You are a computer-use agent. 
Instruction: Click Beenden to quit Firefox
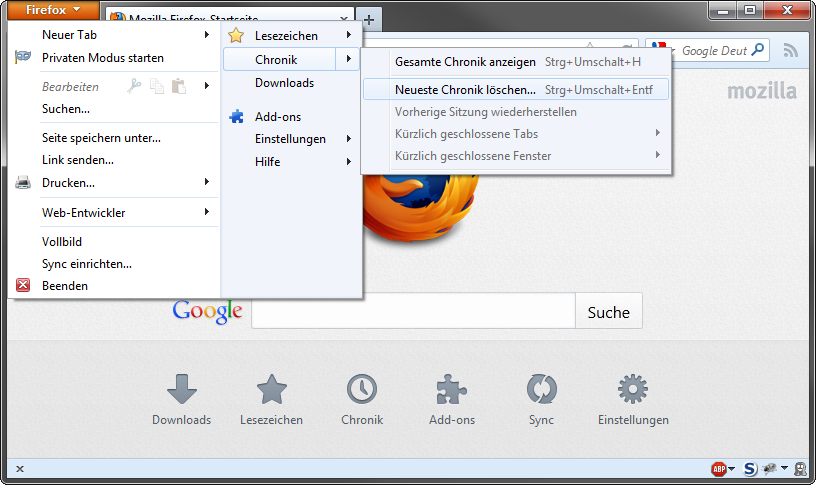point(114,286)
